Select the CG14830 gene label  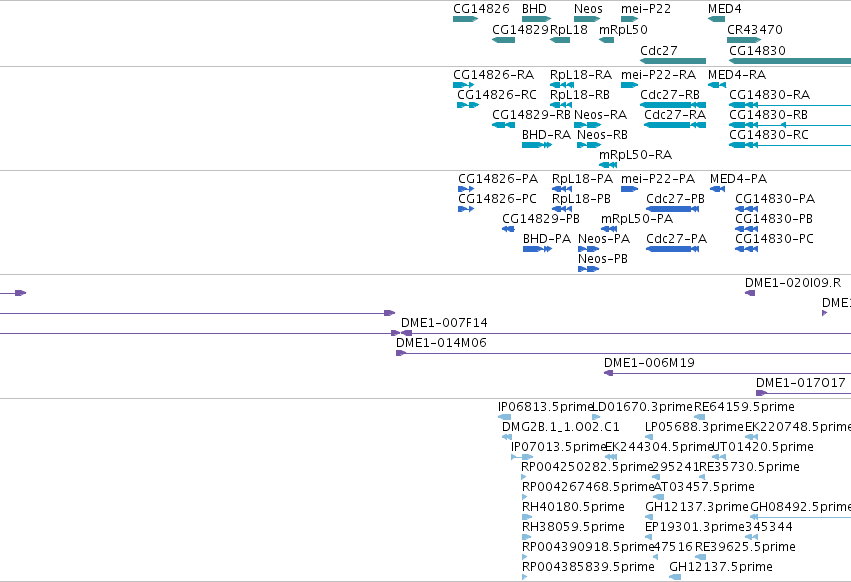pyautogui.click(x=757, y=50)
